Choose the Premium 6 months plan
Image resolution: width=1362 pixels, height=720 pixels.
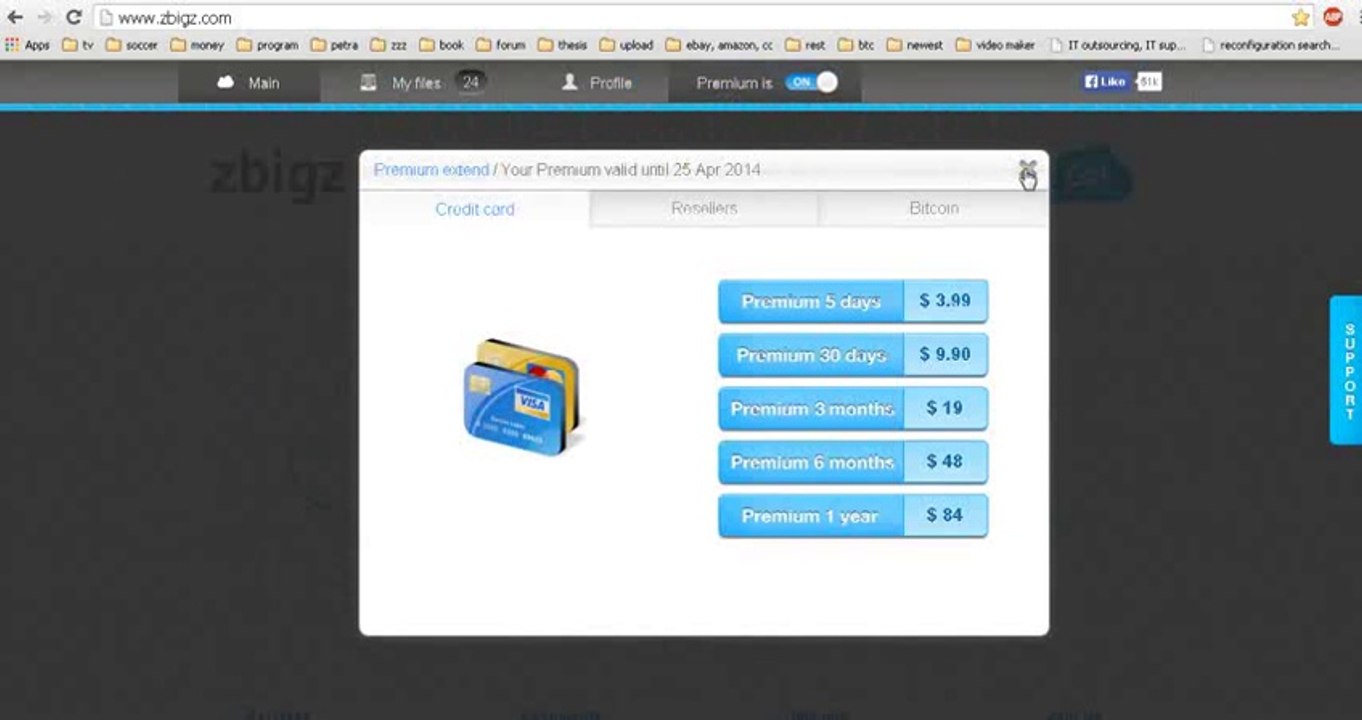(x=811, y=463)
